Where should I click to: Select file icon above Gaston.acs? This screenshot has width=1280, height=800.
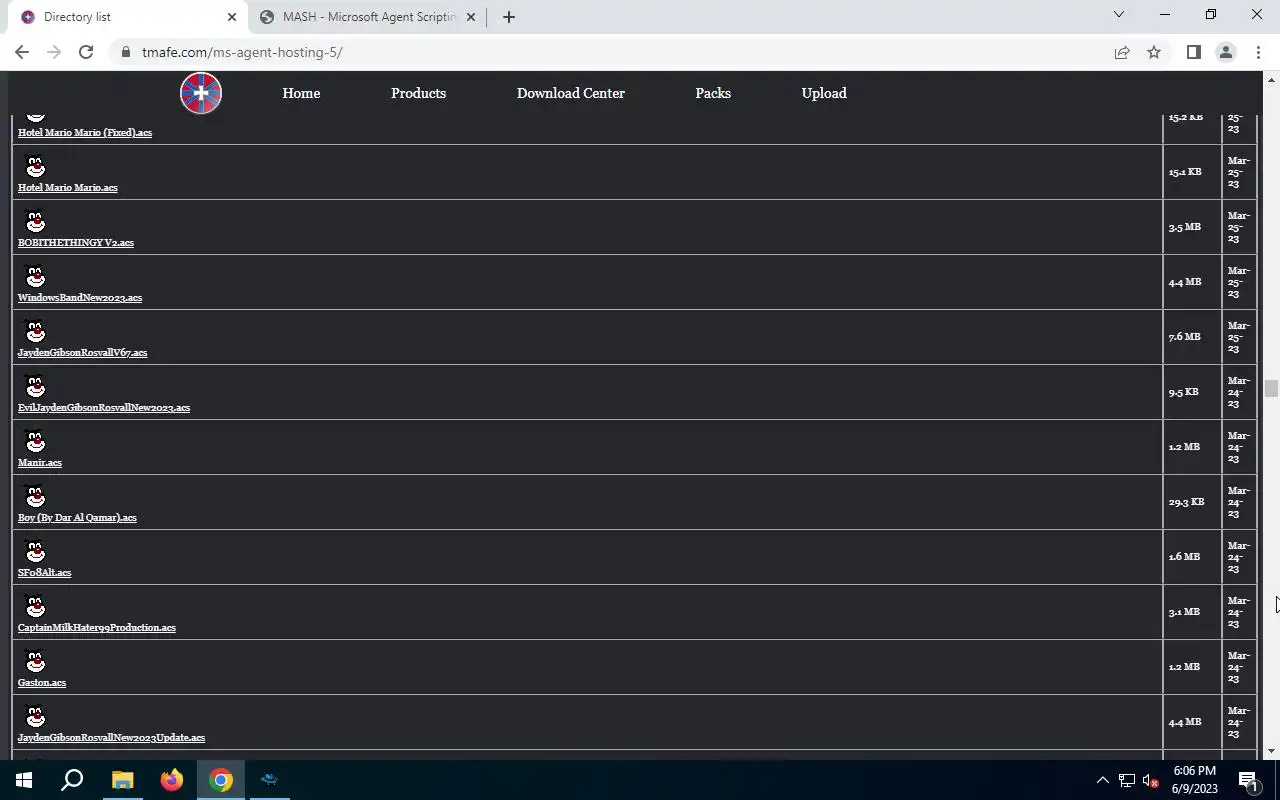(35, 661)
